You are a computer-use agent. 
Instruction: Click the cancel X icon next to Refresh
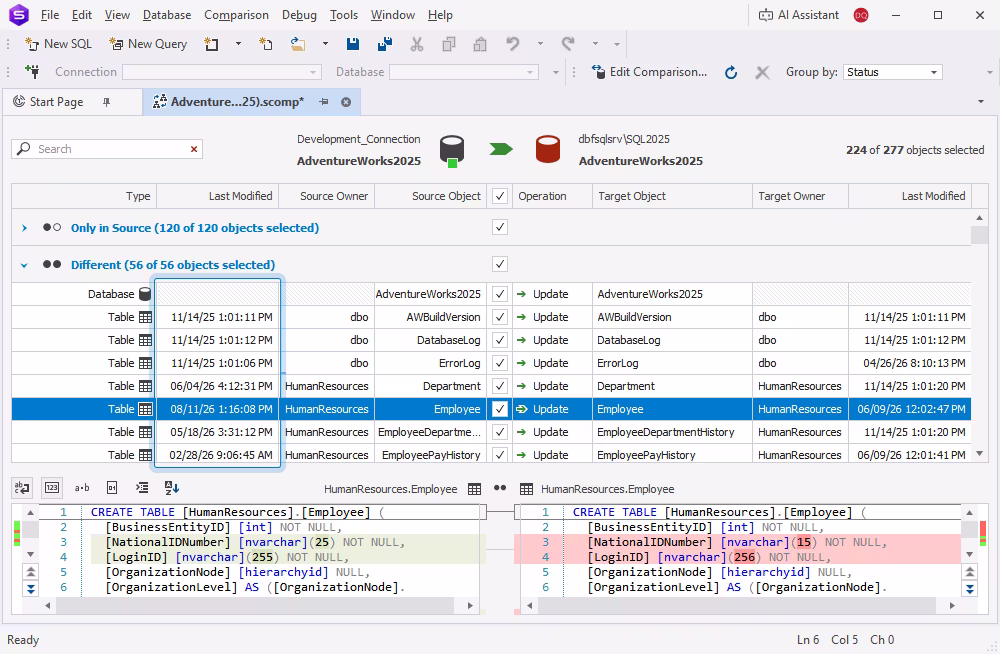tap(762, 72)
